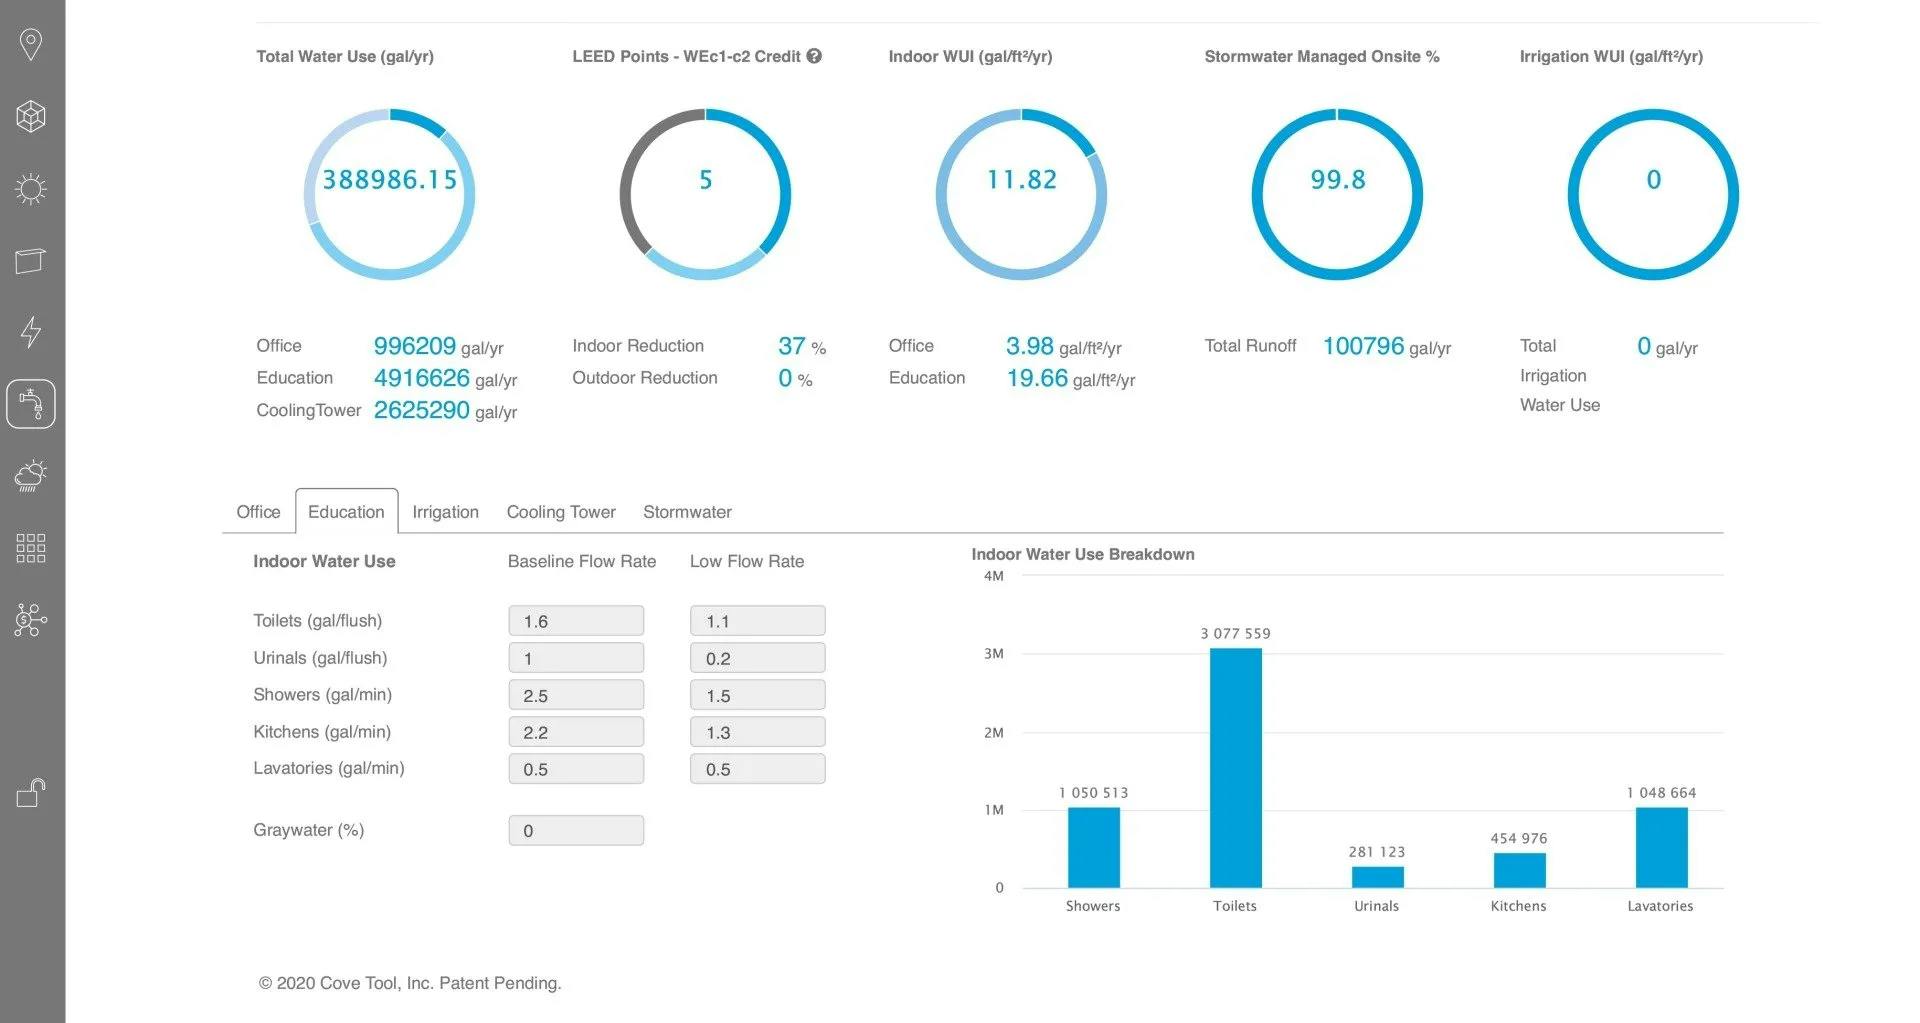The height and width of the screenshot is (1023, 1920).
Task: Select the sun daylight analysis icon
Action: (31, 189)
